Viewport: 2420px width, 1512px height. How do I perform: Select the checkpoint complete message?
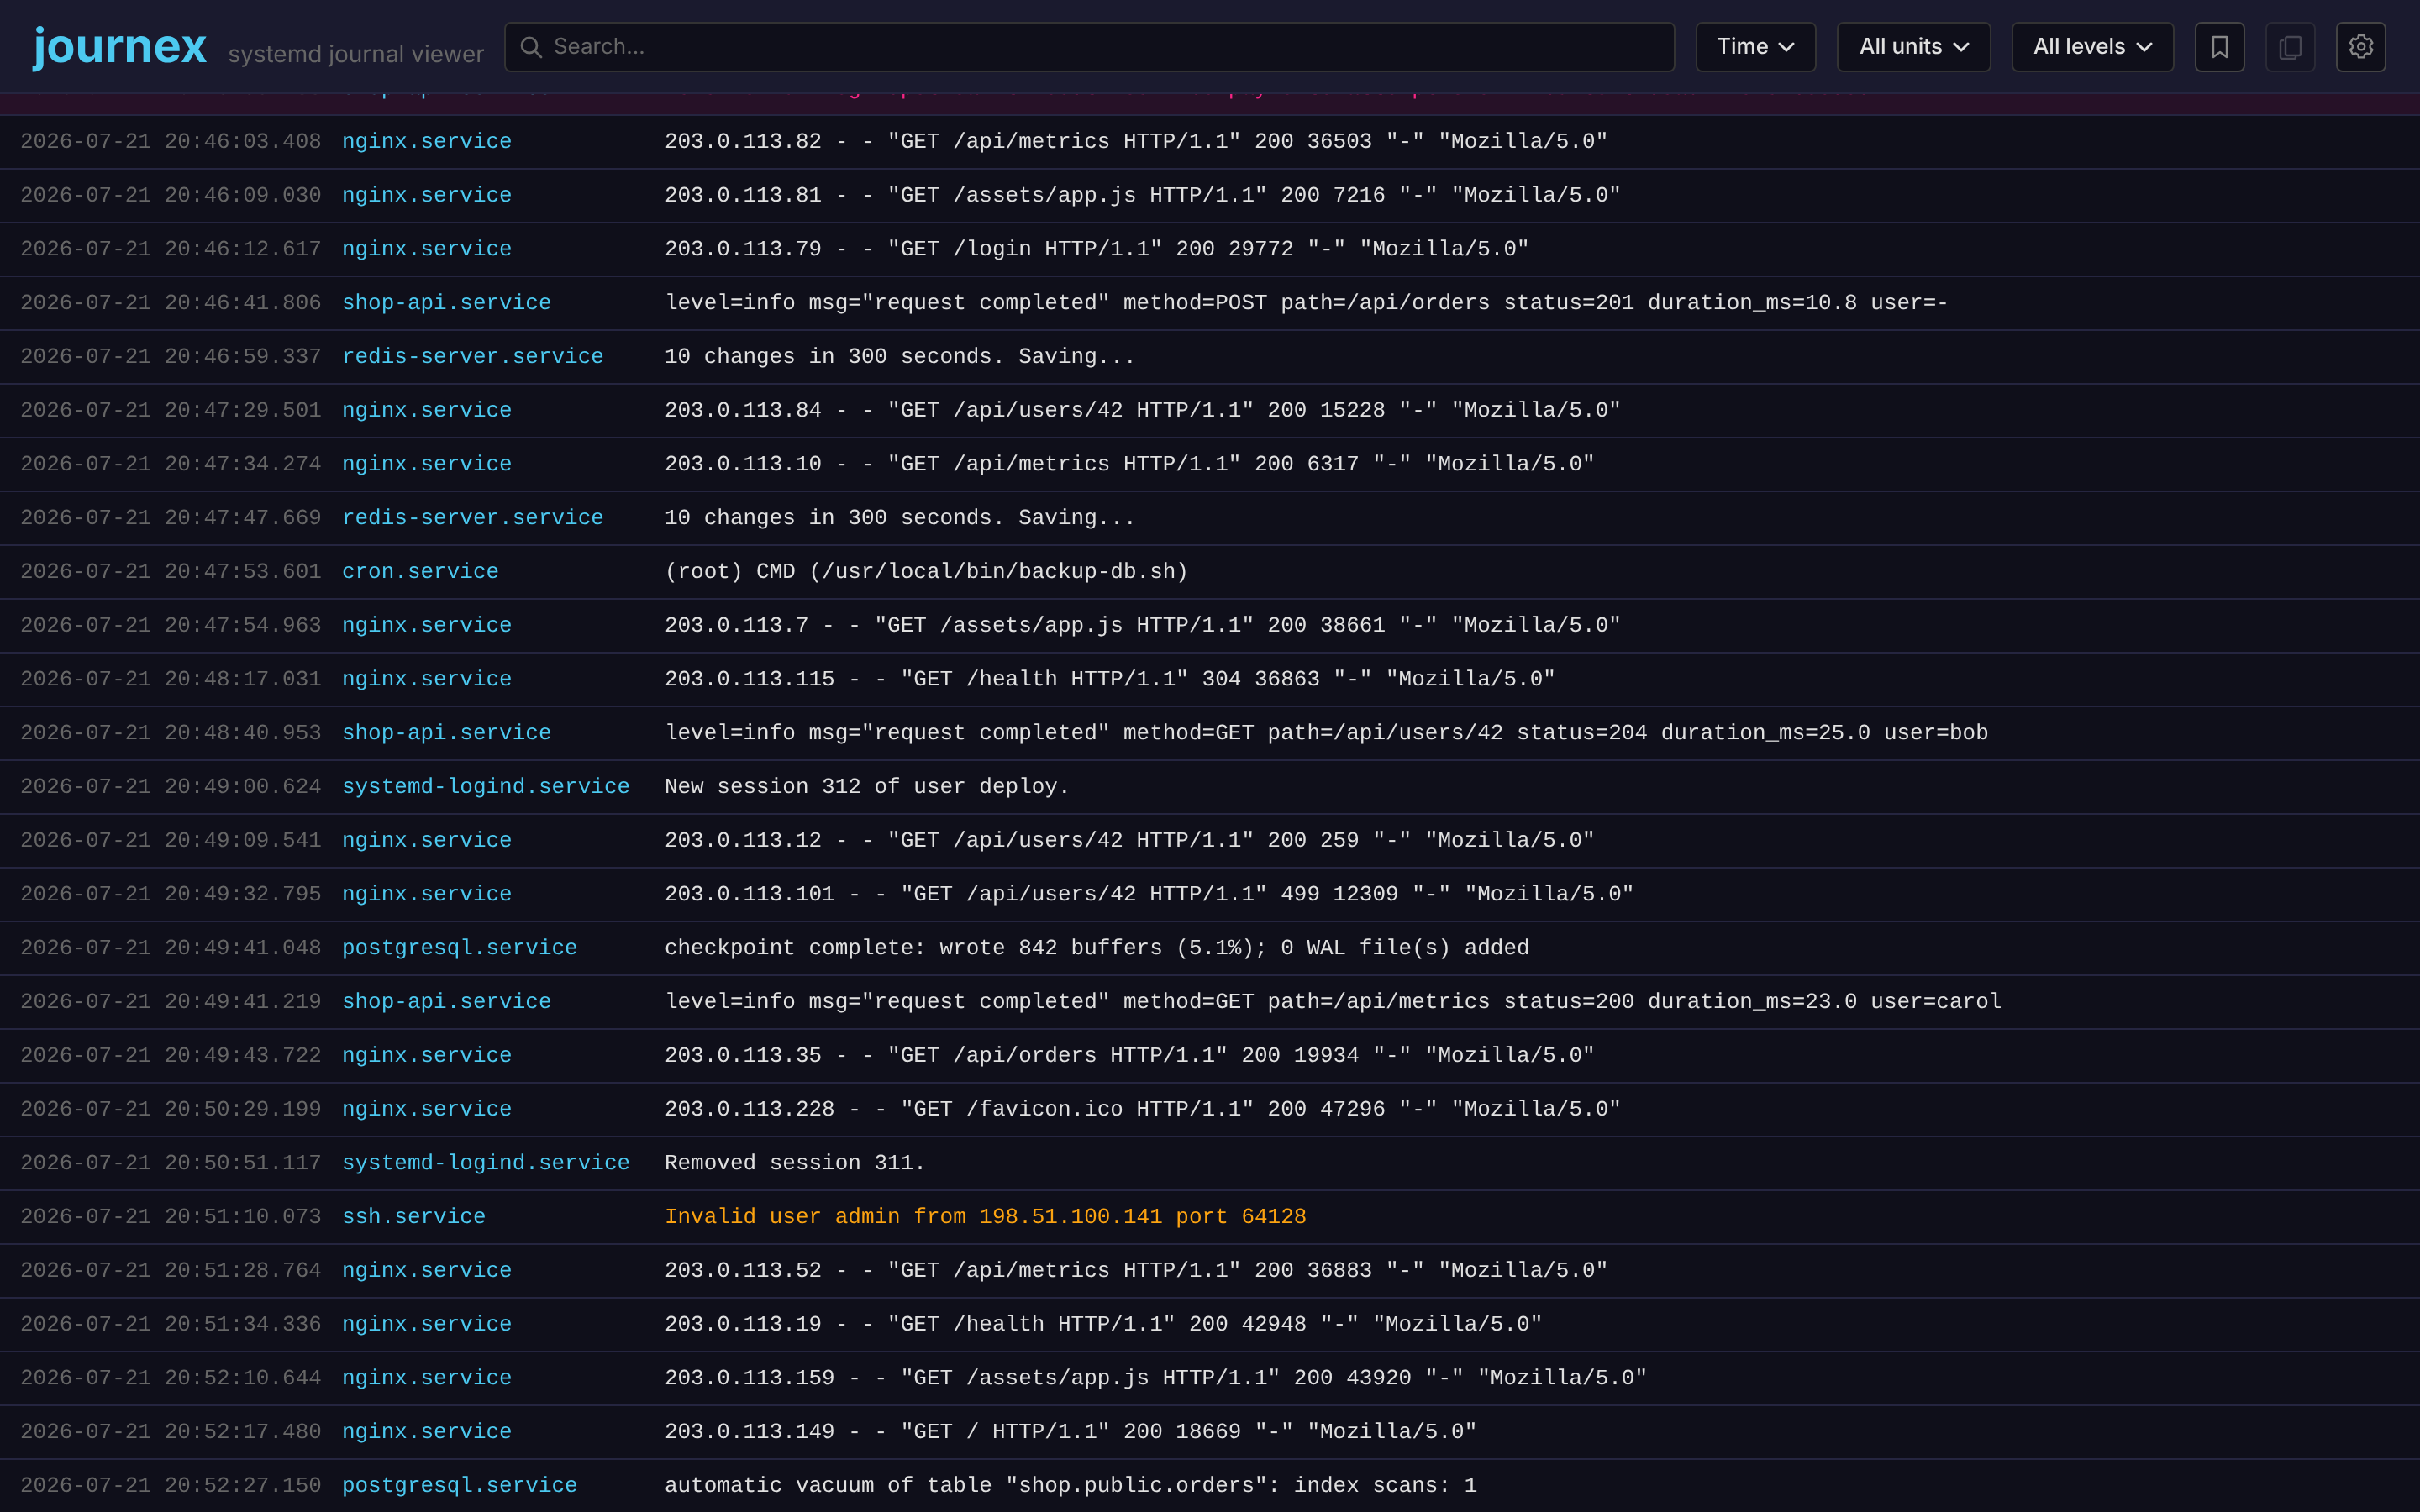tap(1097, 948)
